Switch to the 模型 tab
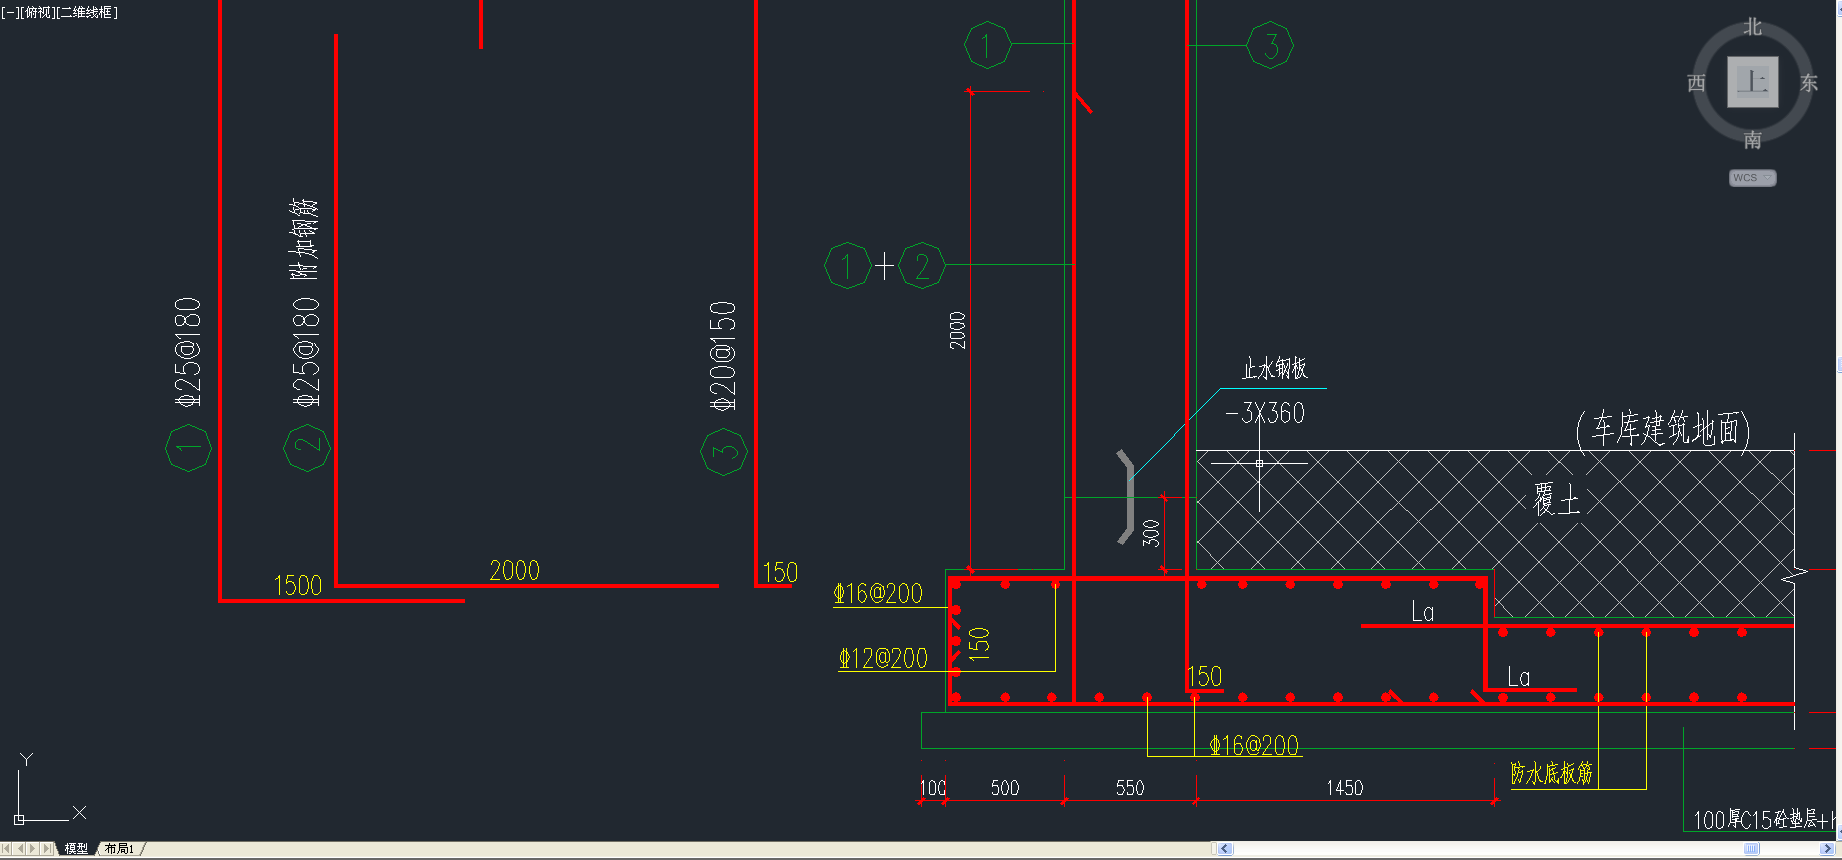1842x860 pixels. (x=76, y=848)
